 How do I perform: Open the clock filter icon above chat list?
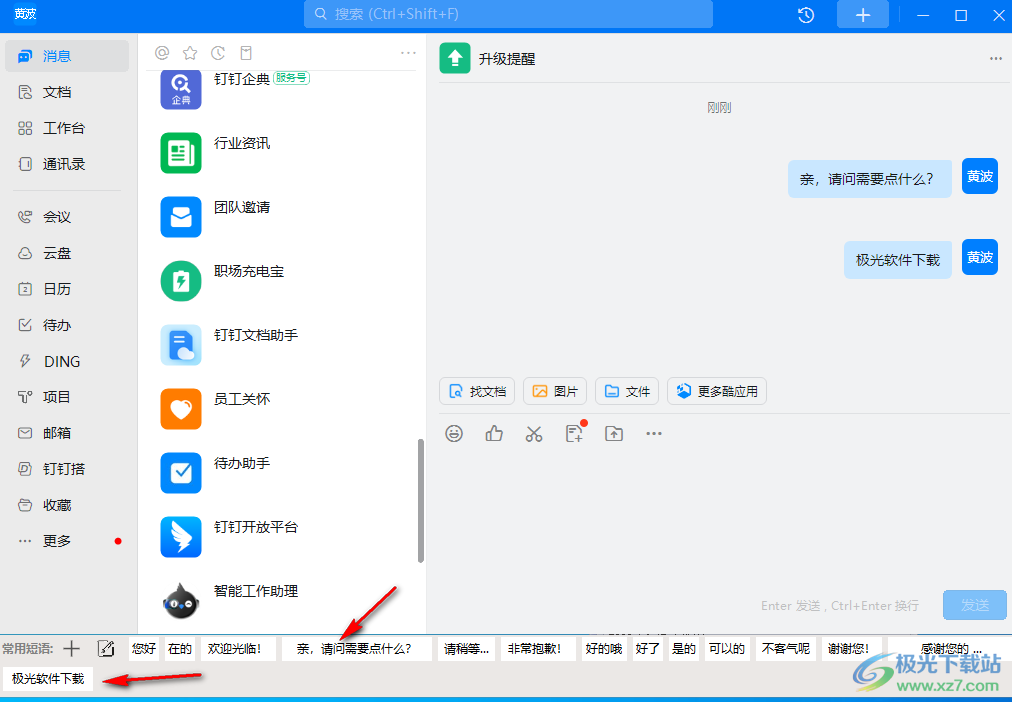click(218, 53)
